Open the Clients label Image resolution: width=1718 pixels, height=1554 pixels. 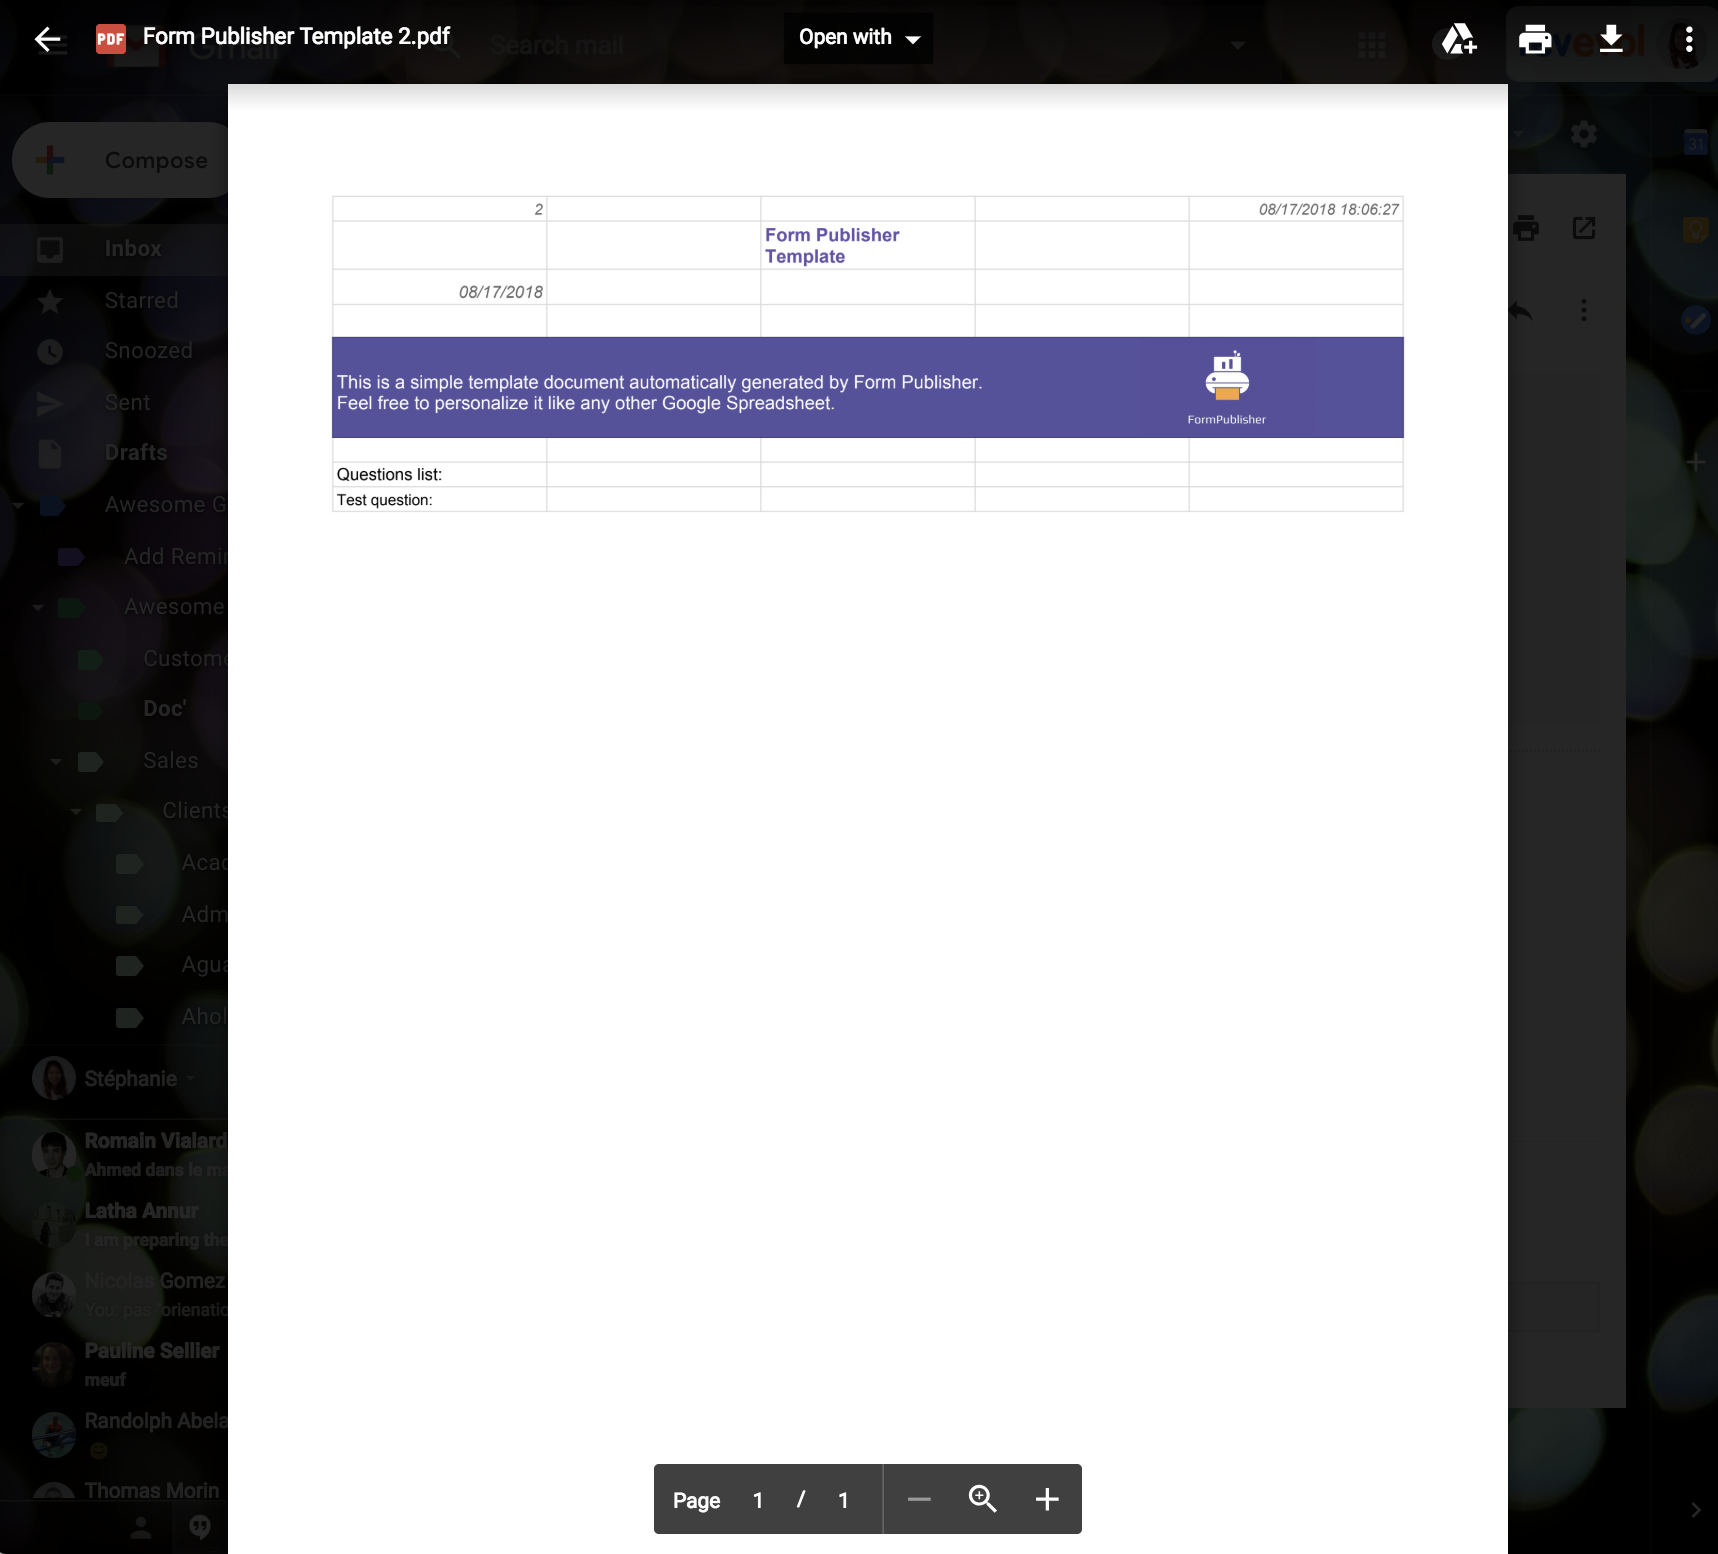tap(195, 811)
